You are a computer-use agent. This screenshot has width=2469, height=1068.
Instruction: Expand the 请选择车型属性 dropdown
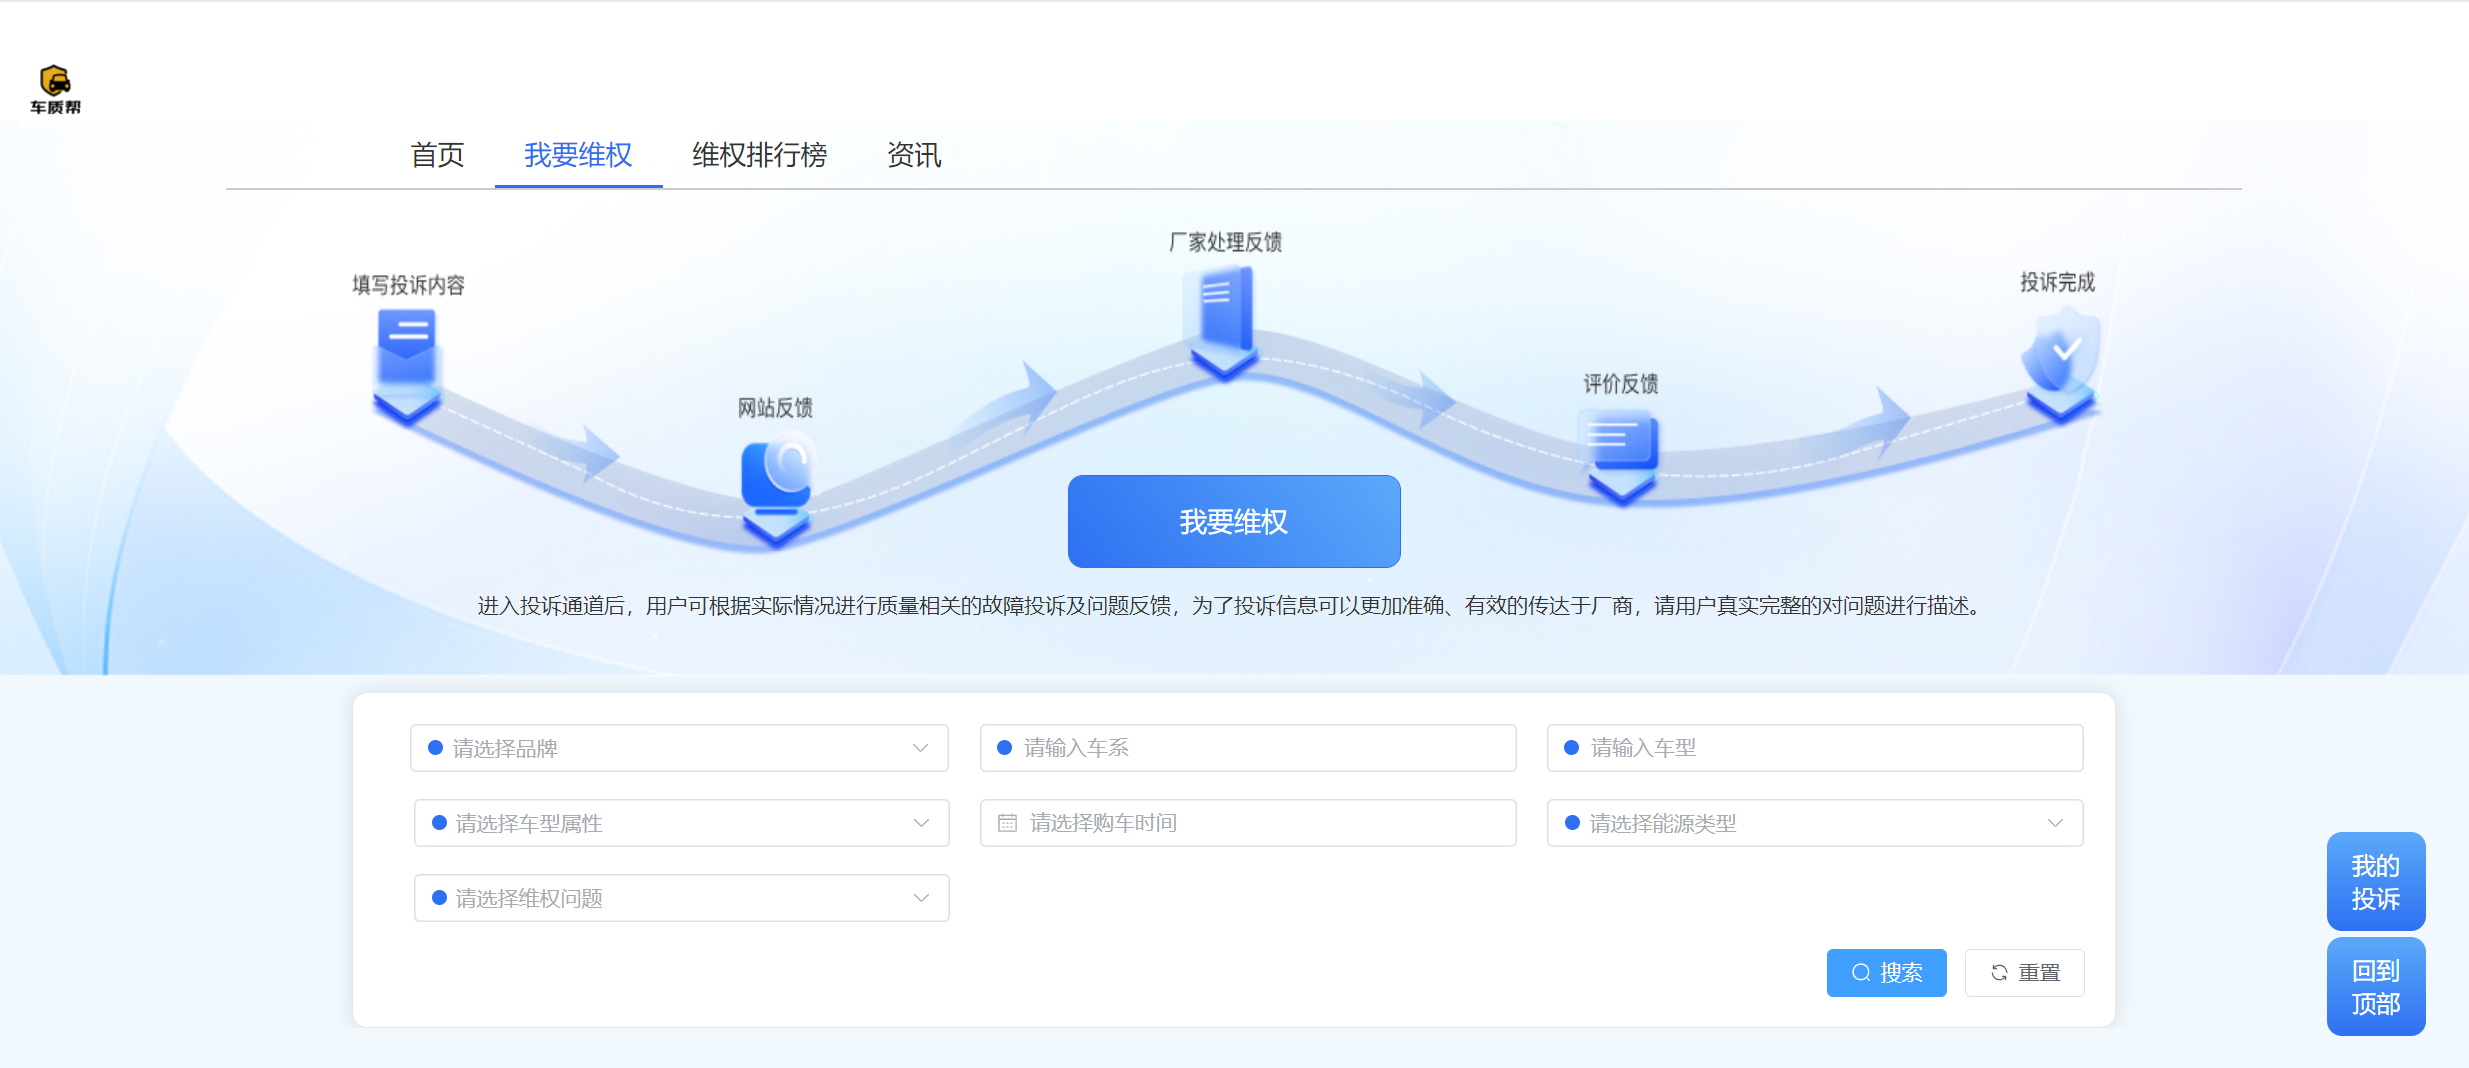(681, 823)
